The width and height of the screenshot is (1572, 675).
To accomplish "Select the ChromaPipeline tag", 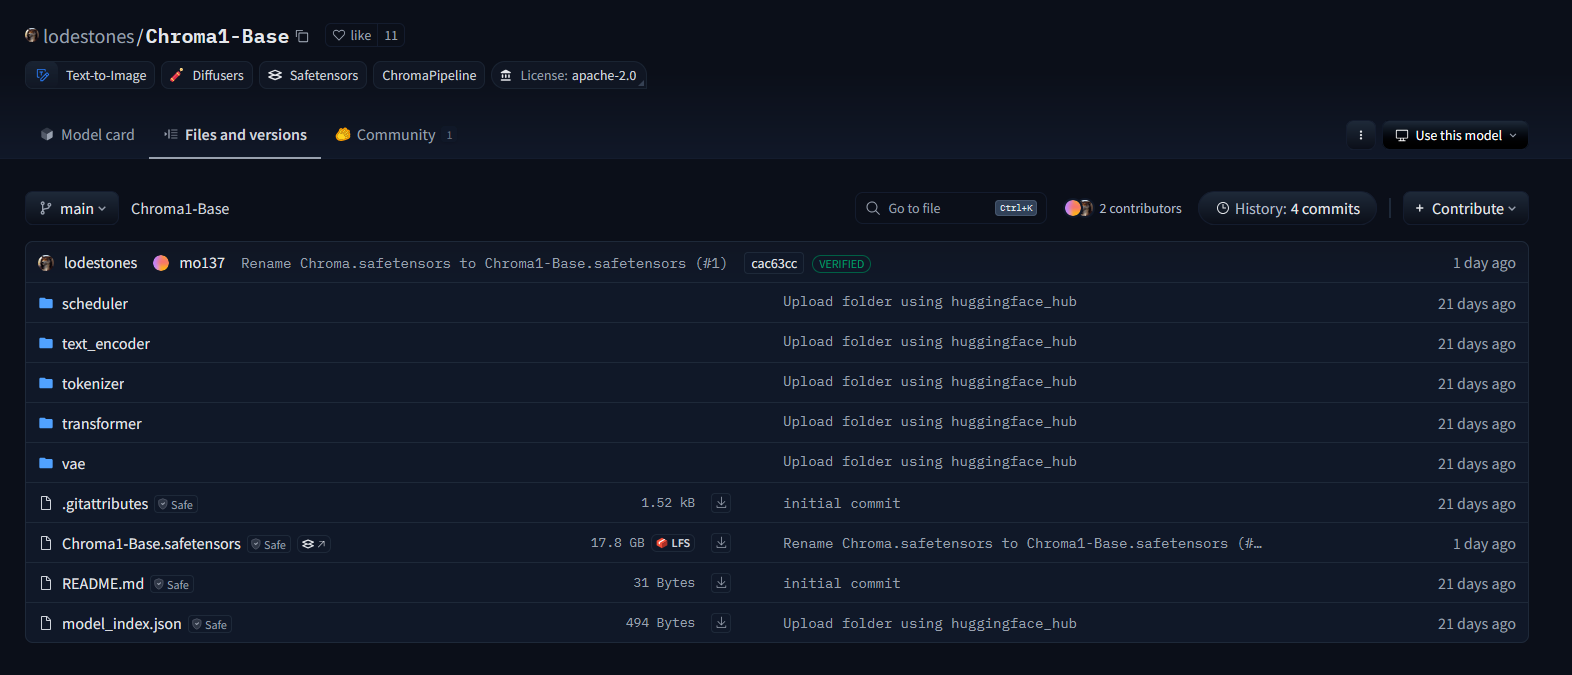I will pyautogui.click(x=429, y=75).
